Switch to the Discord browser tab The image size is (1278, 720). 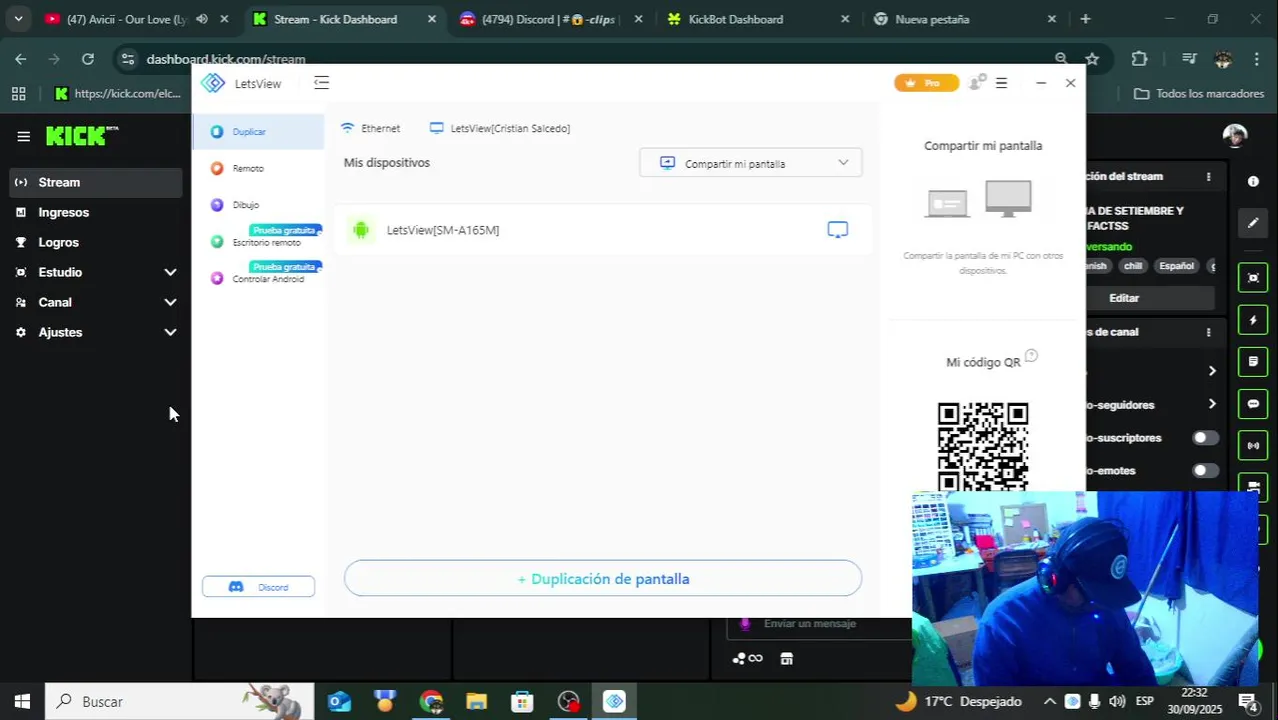coord(550,19)
